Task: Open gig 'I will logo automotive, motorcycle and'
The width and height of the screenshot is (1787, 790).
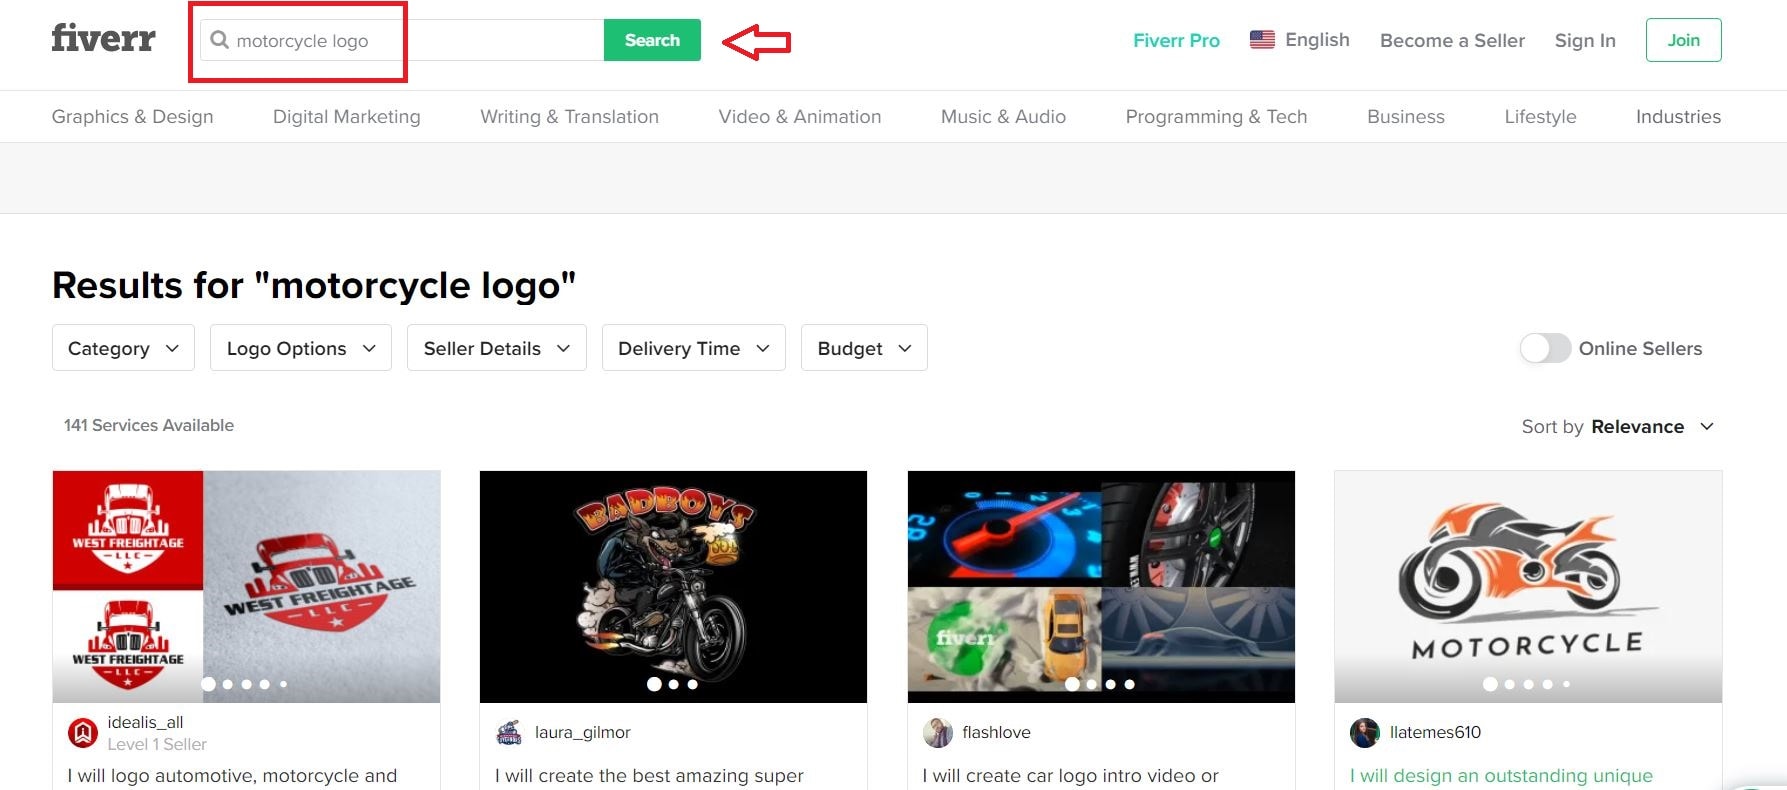Action: (x=232, y=775)
